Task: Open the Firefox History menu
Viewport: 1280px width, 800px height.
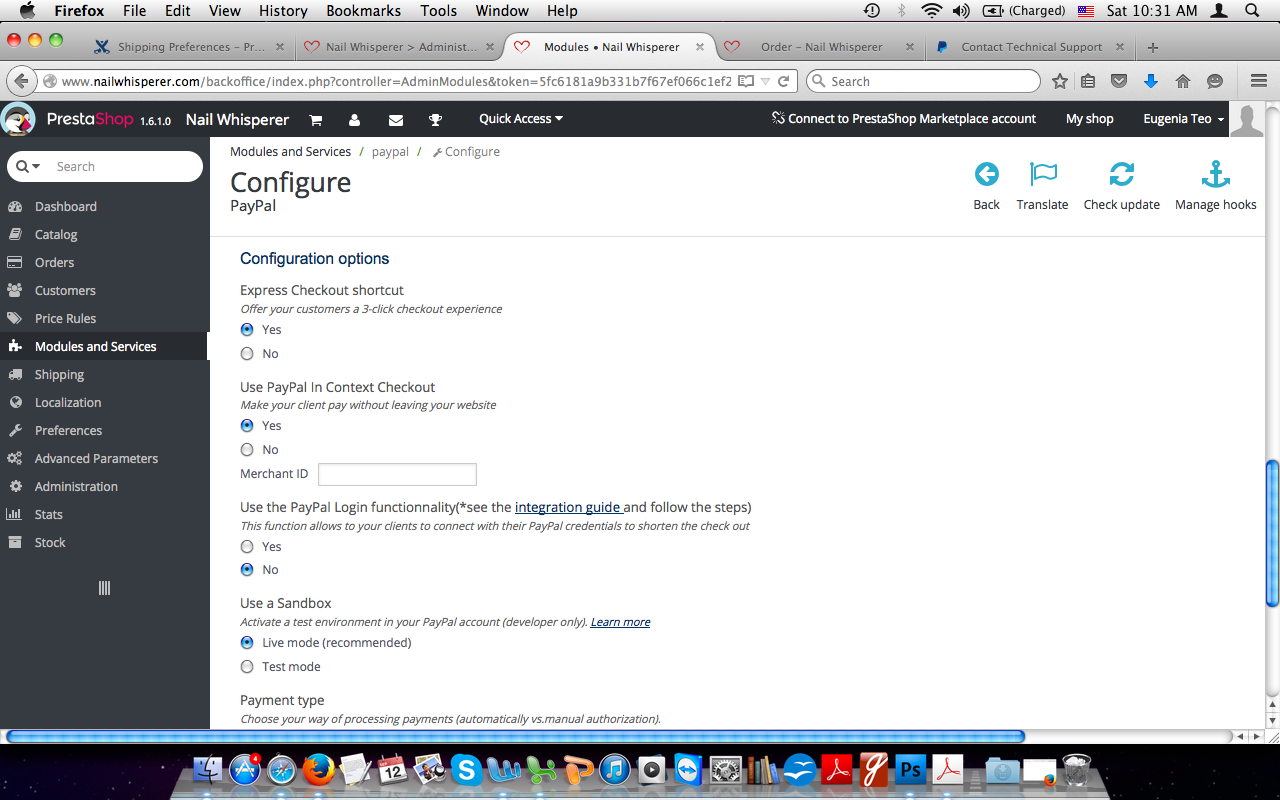Action: [x=283, y=11]
